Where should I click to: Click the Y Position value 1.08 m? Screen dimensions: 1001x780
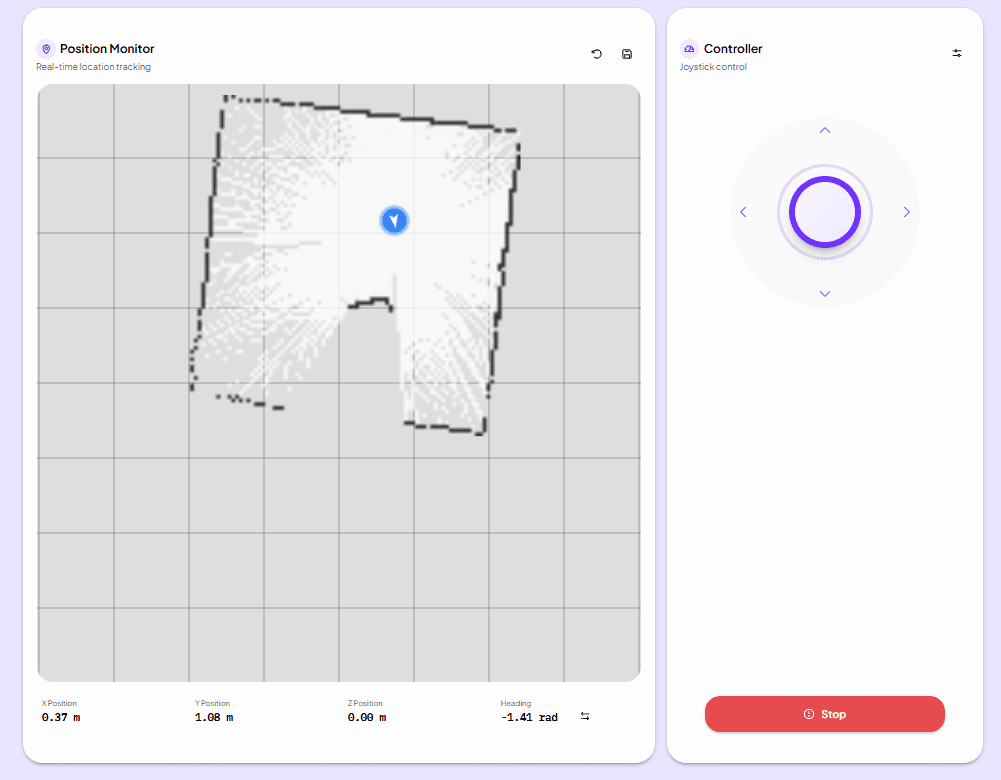click(x=214, y=717)
